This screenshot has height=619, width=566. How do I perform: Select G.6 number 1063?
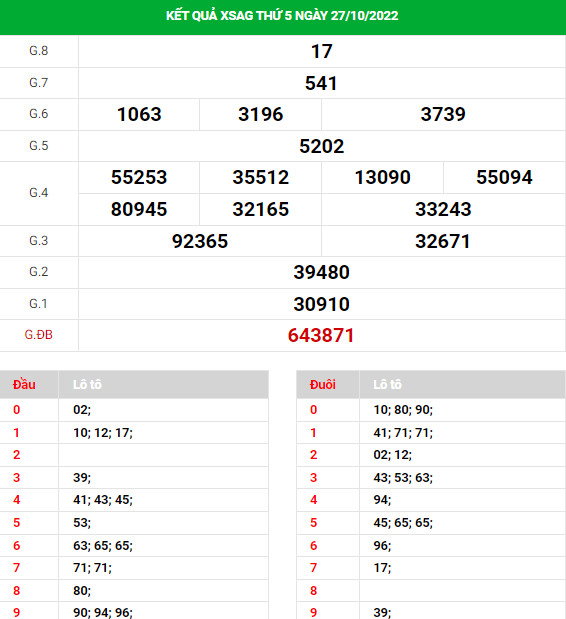[139, 114]
